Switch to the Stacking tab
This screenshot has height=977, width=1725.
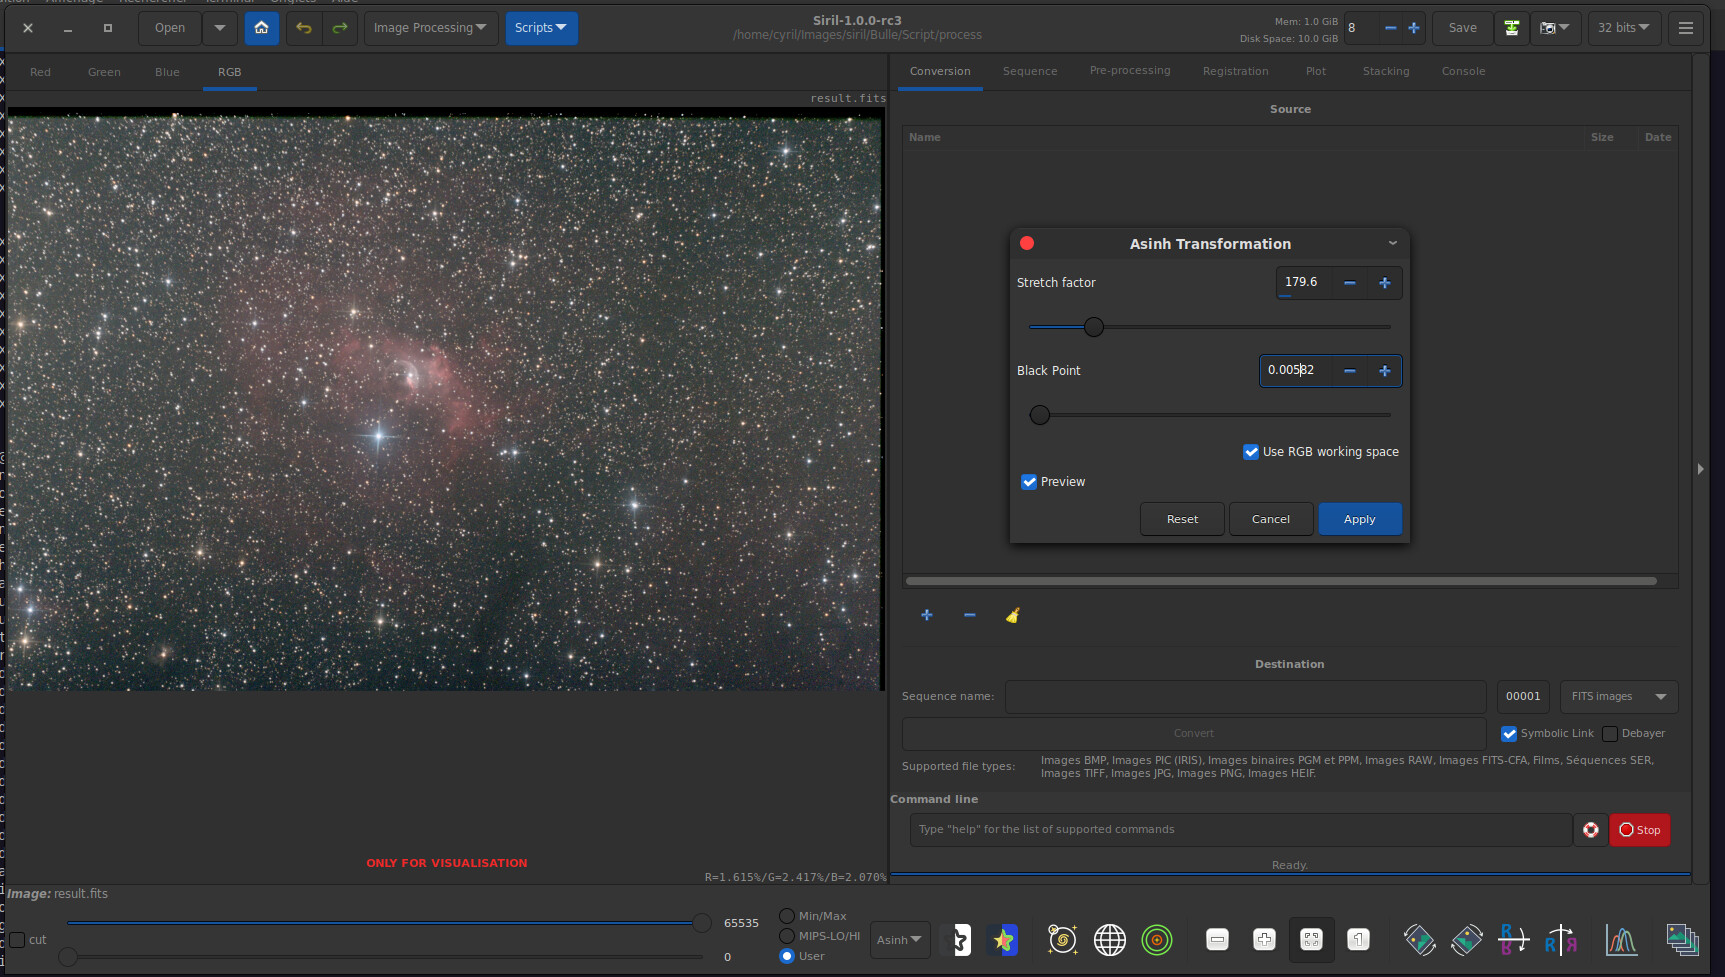[1385, 71]
